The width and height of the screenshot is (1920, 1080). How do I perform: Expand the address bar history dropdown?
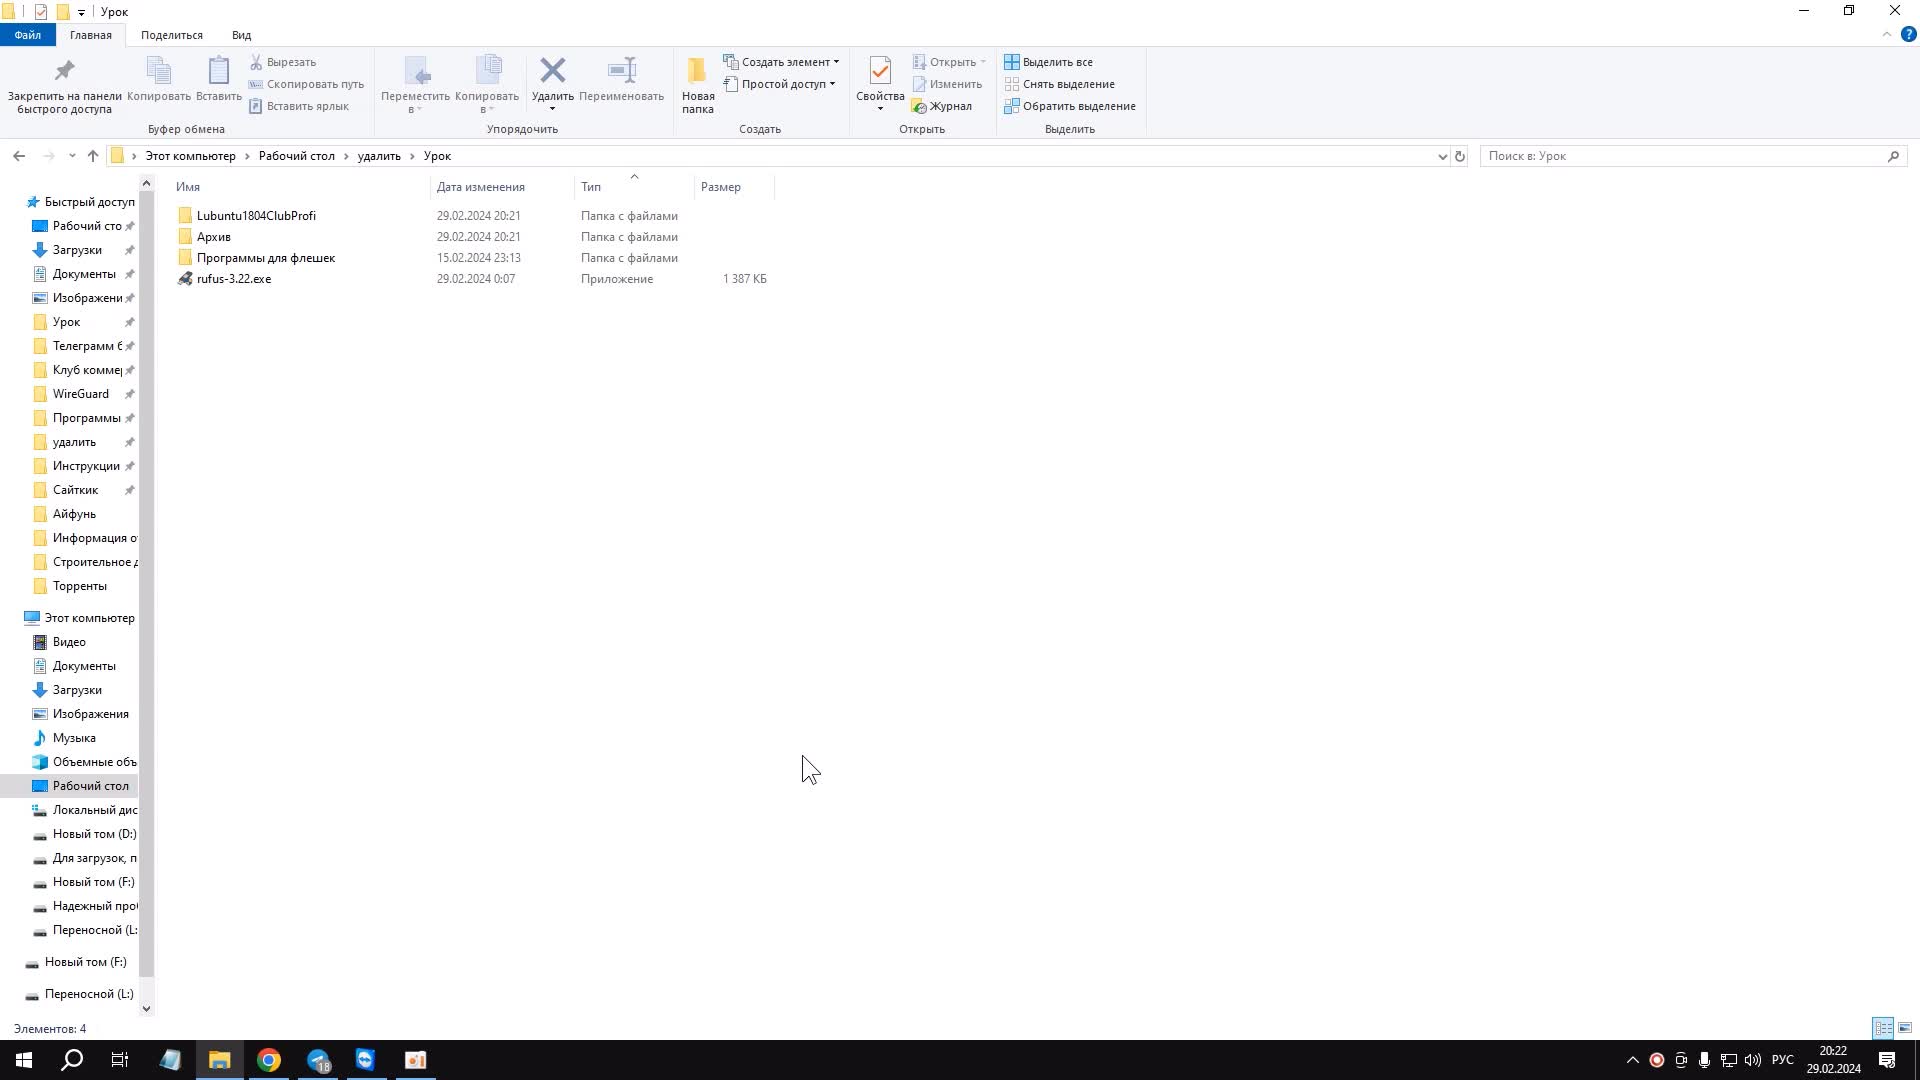click(1442, 156)
